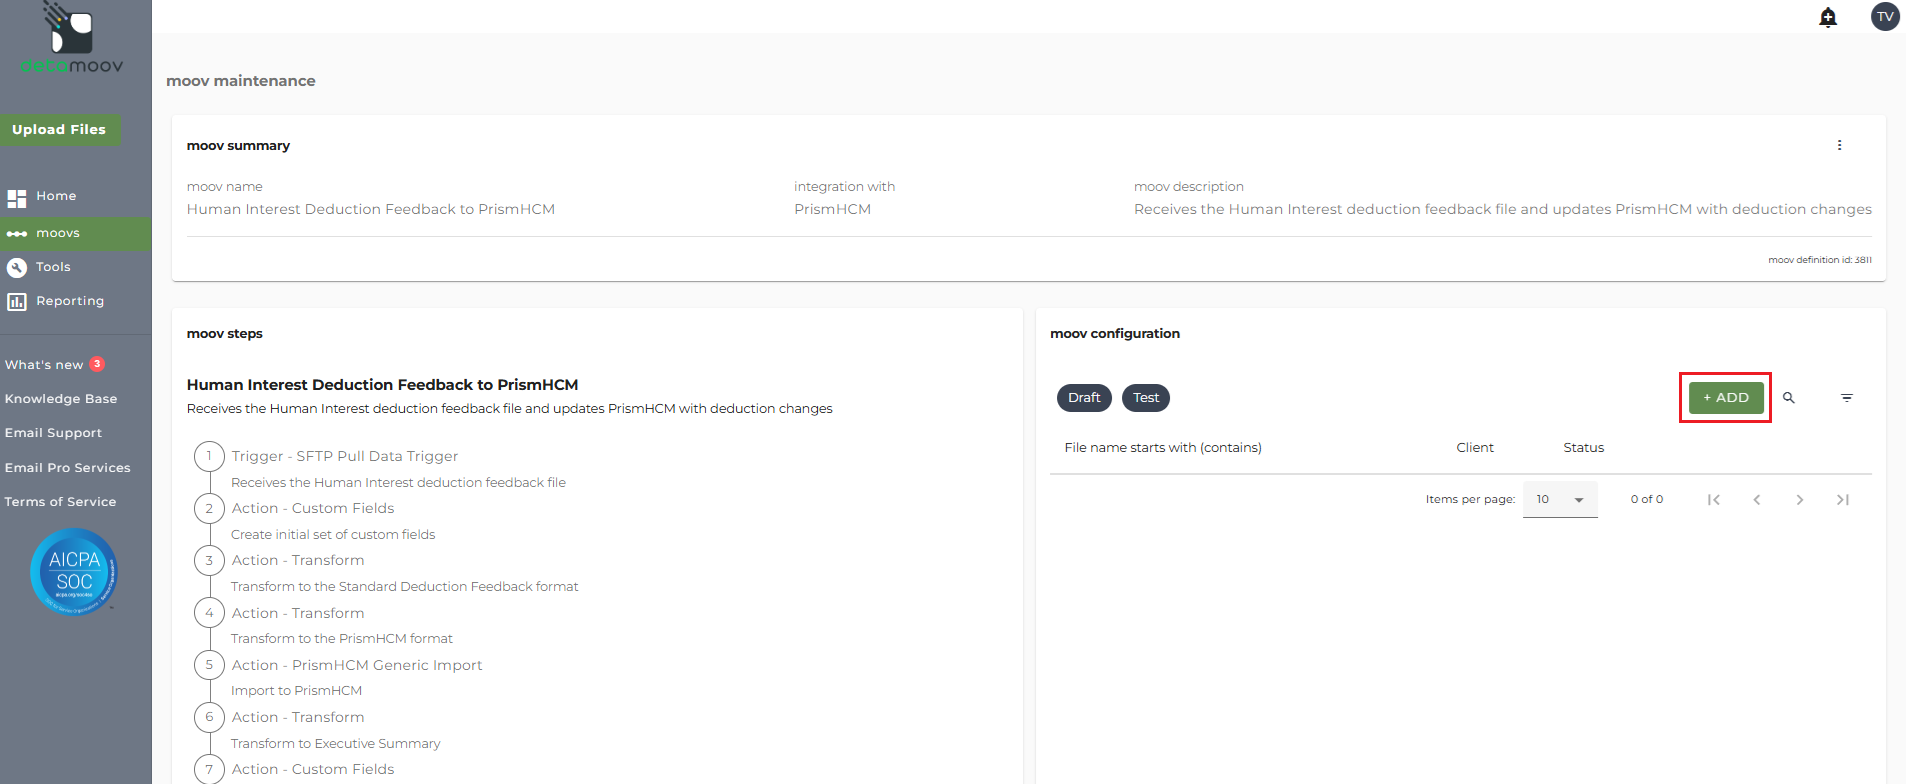Click the moovs sidebar icon

click(x=17, y=234)
